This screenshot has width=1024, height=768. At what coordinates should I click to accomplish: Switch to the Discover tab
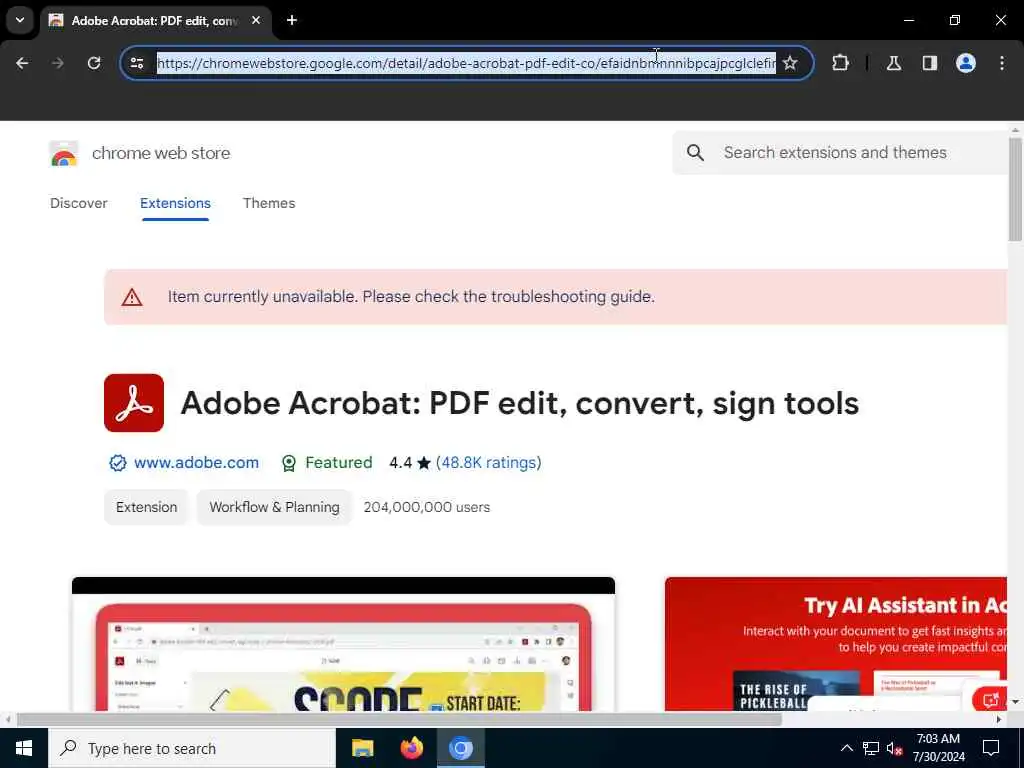pos(79,203)
